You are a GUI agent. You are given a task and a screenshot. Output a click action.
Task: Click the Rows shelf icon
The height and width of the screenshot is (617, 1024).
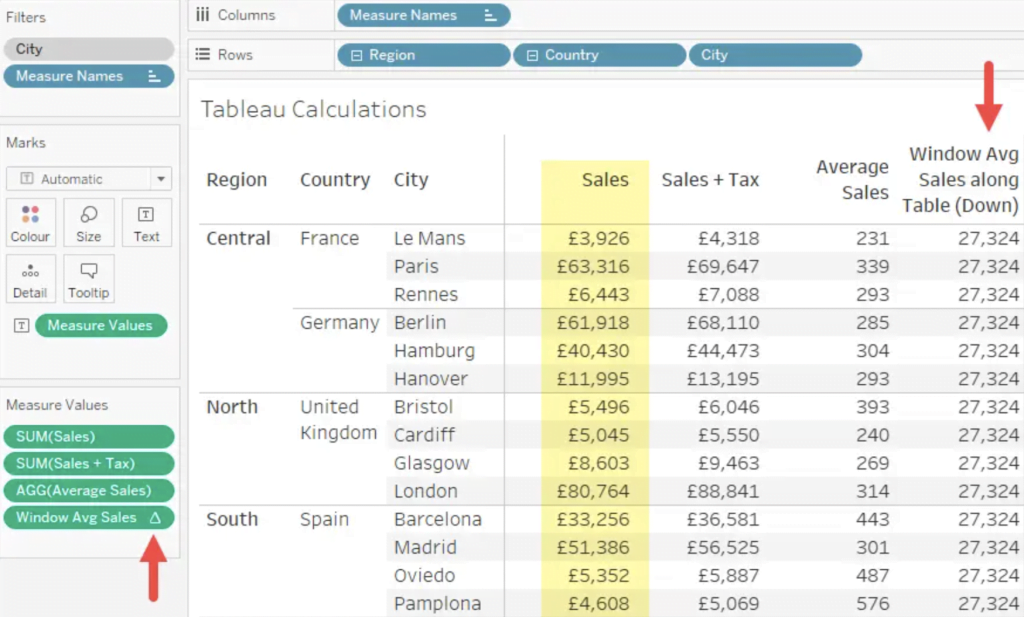[x=202, y=54]
